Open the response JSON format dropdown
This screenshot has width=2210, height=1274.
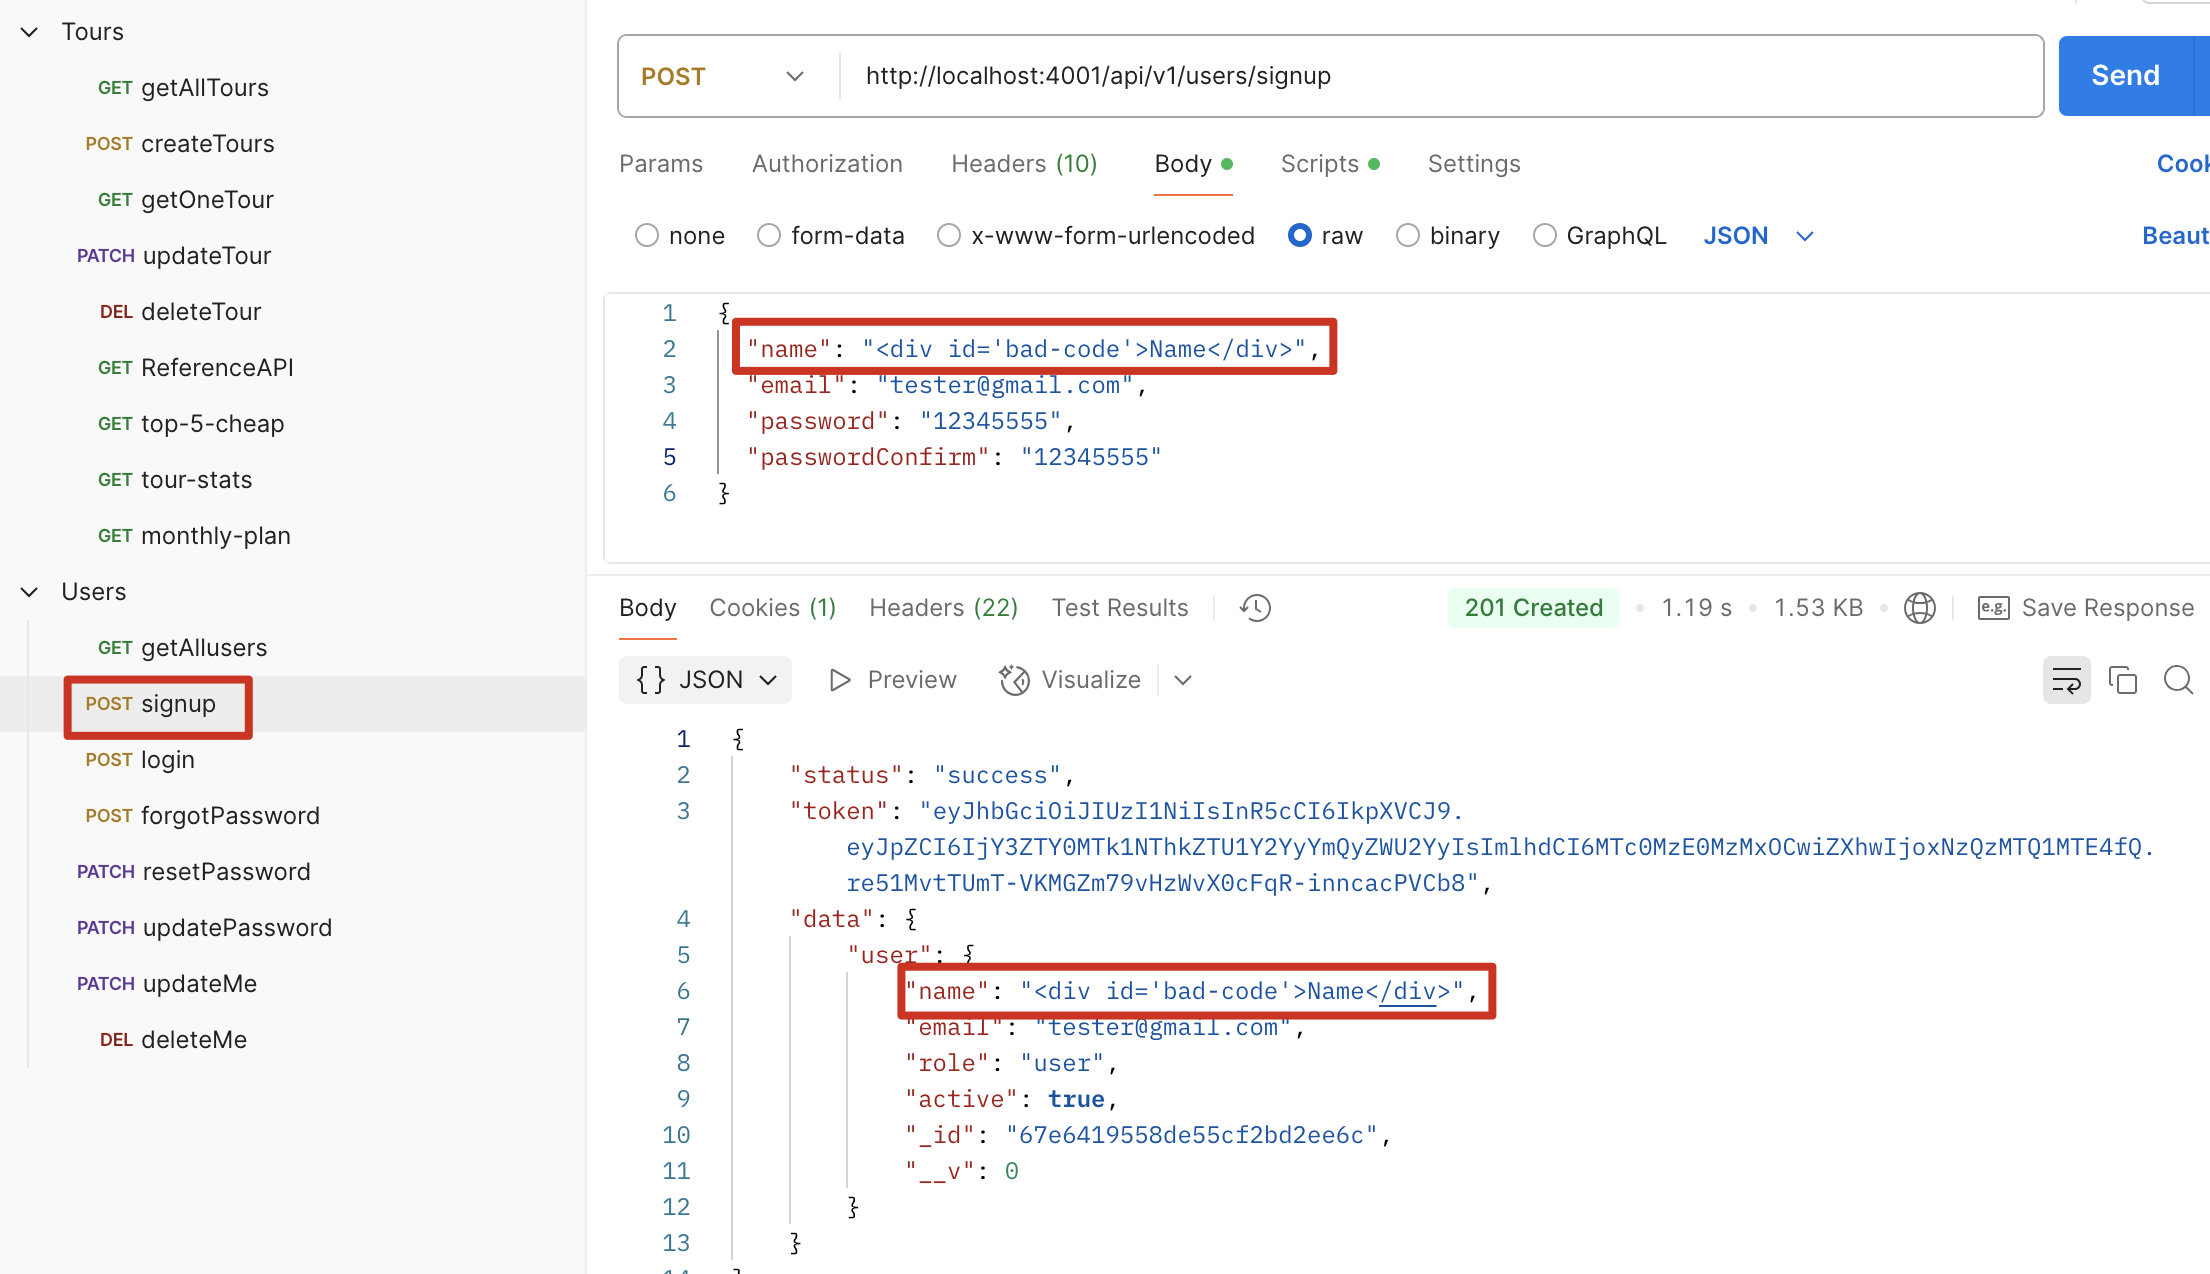point(706,681)
